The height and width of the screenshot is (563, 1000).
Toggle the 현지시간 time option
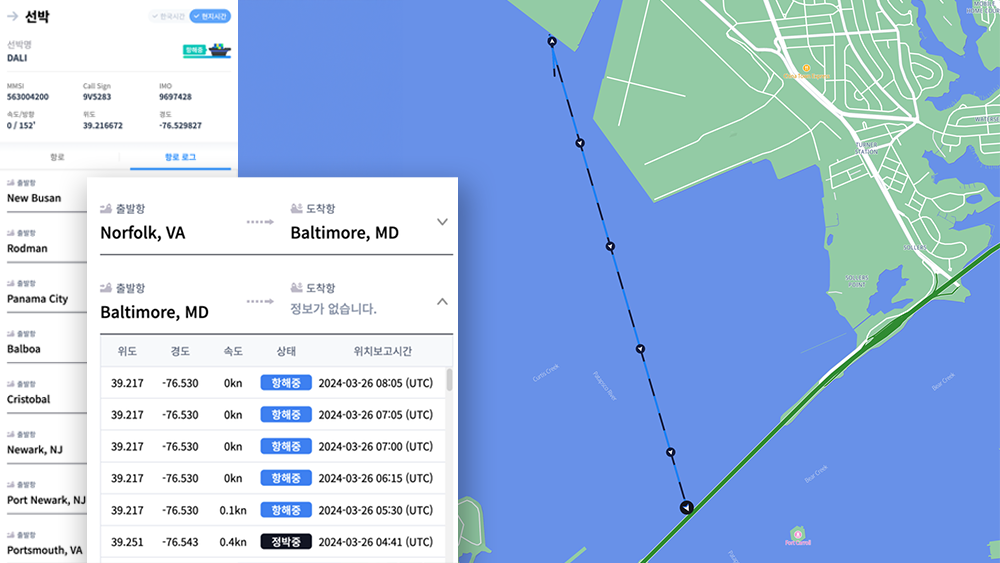(210, 16)
